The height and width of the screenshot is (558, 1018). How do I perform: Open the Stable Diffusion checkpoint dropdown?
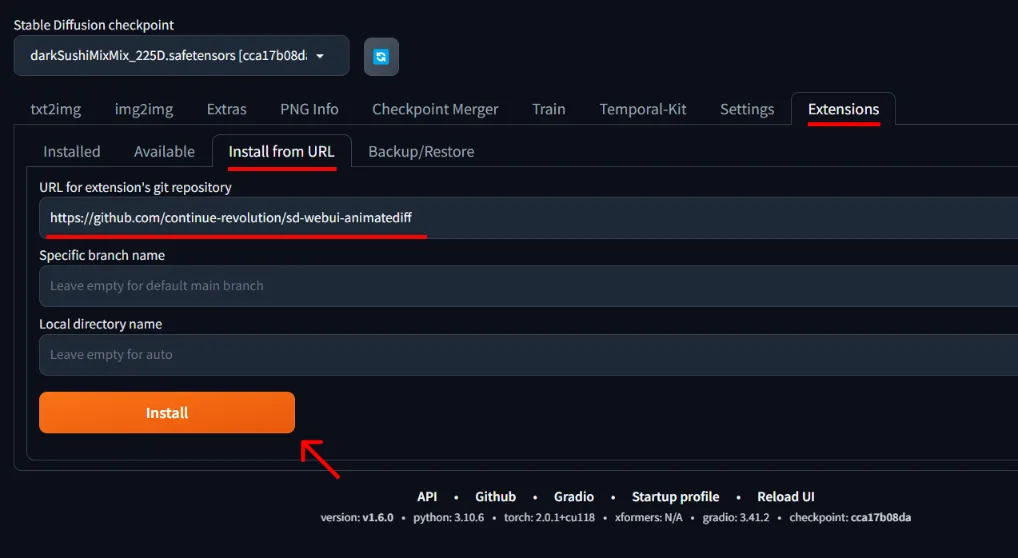pos(181,56)
